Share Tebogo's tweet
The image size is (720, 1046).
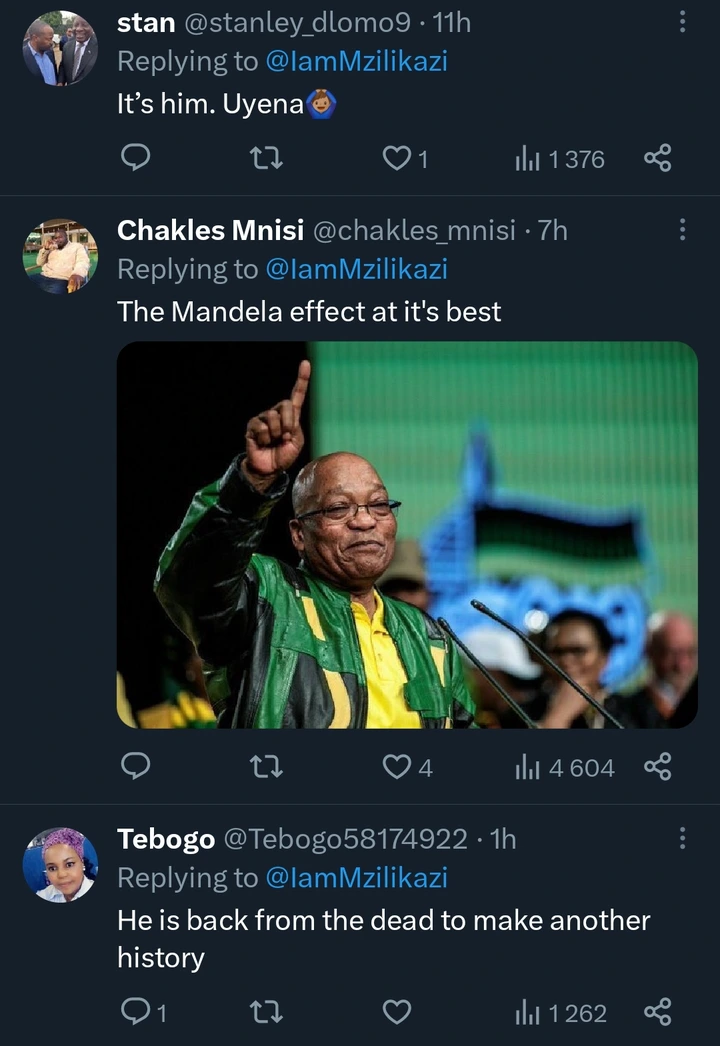click(657, 1013)
